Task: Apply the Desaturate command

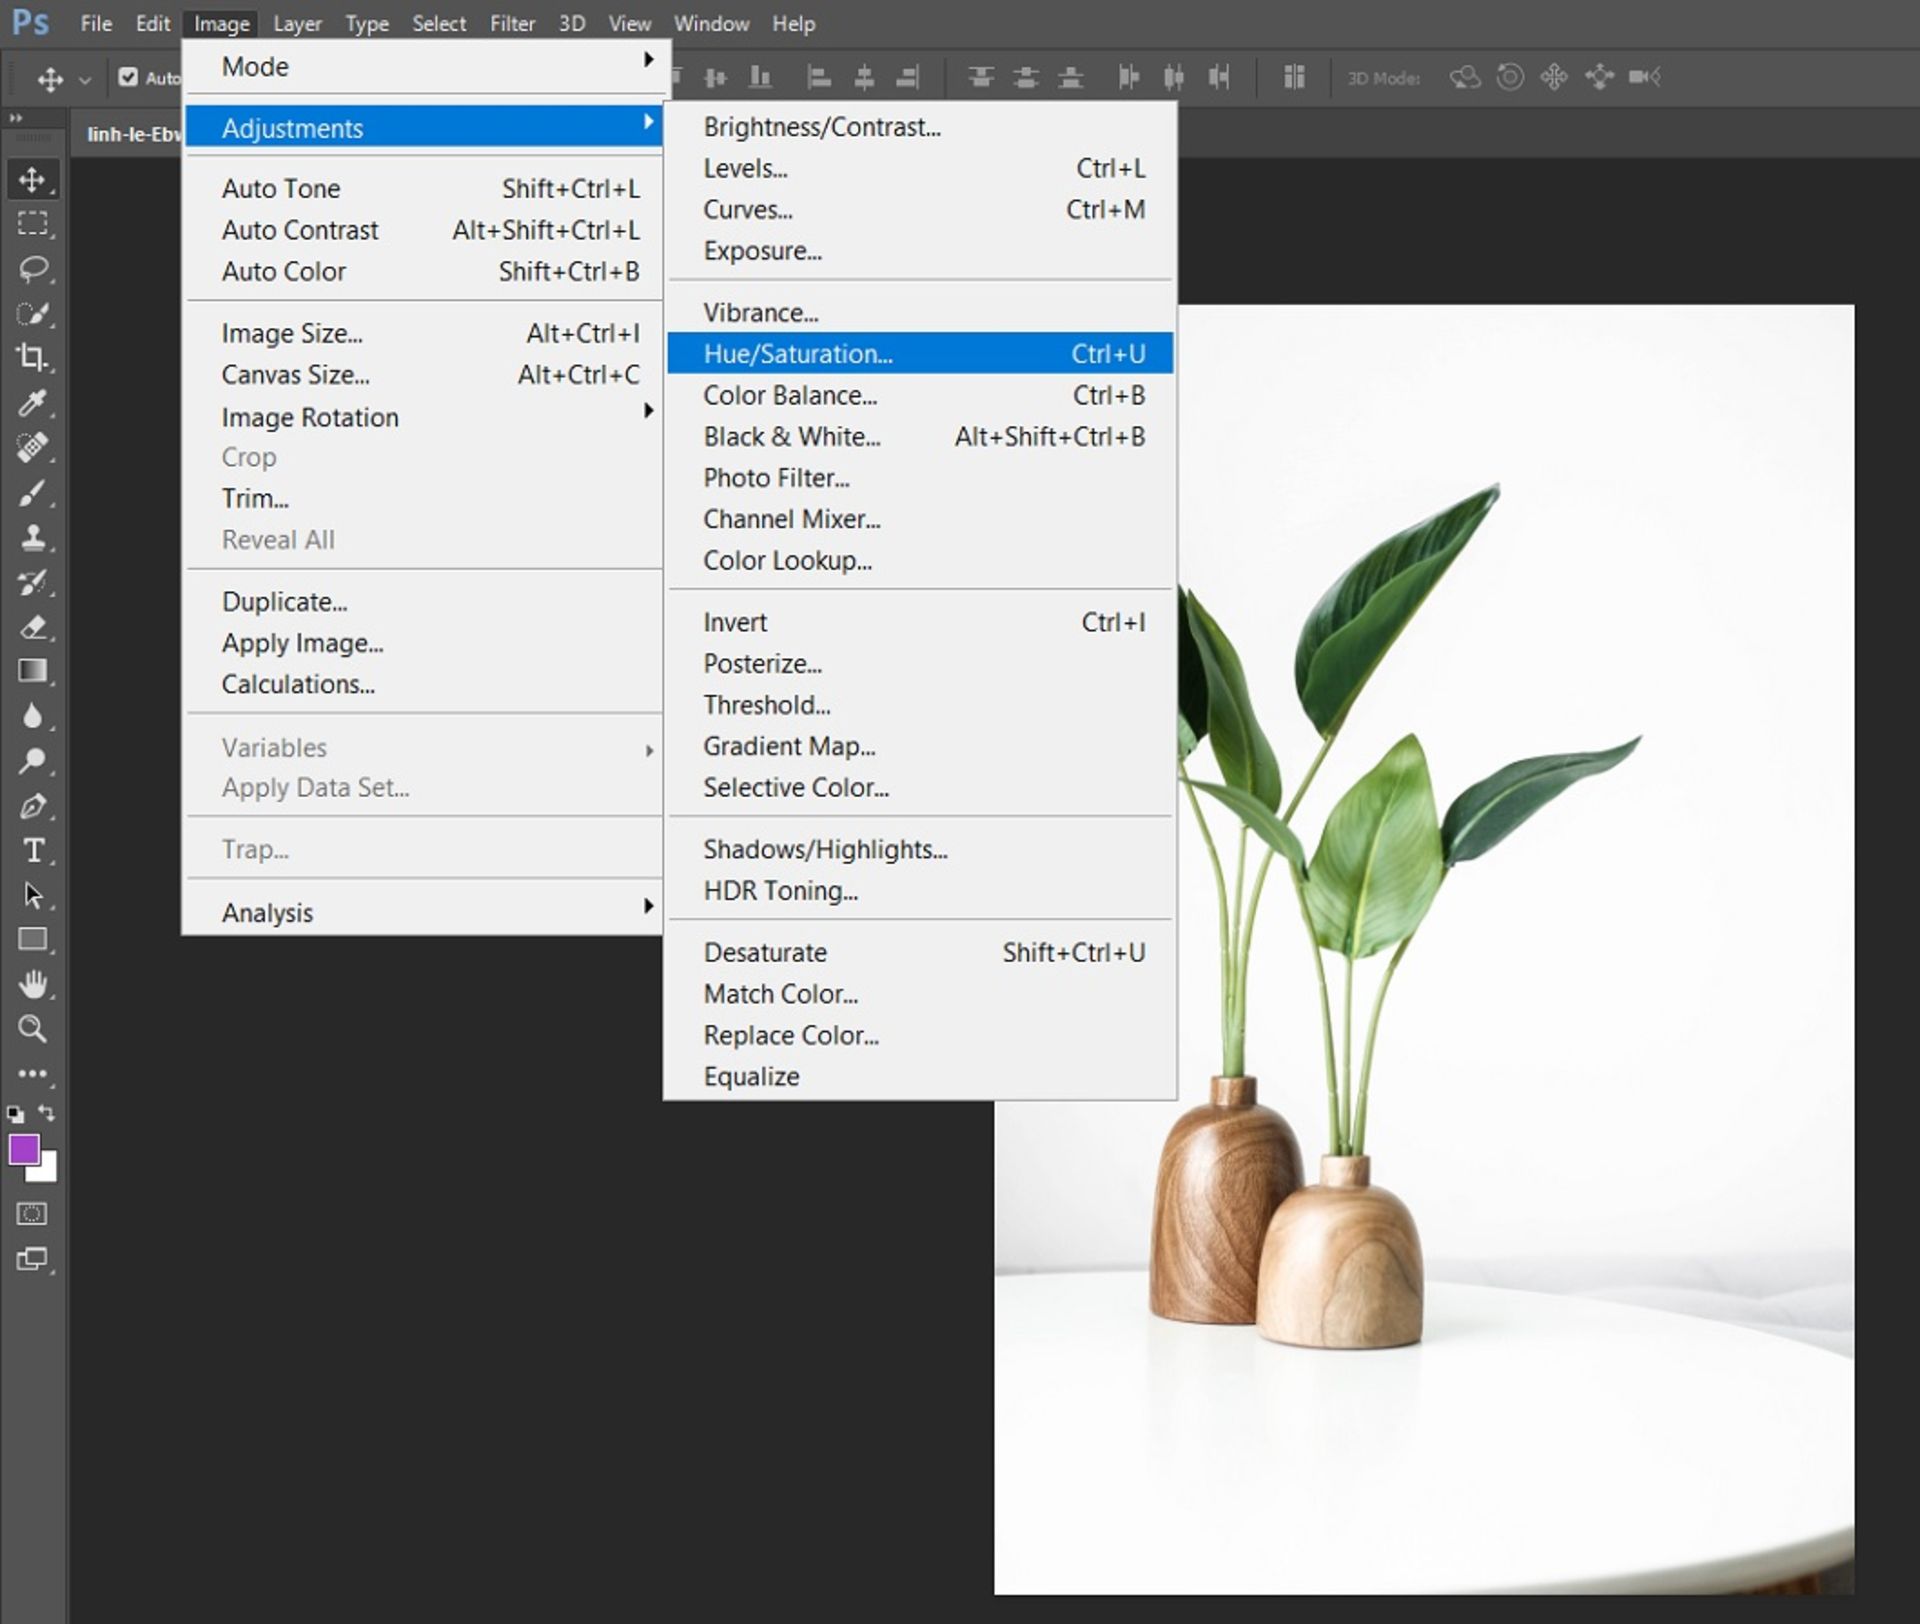Action: [765, 952]
